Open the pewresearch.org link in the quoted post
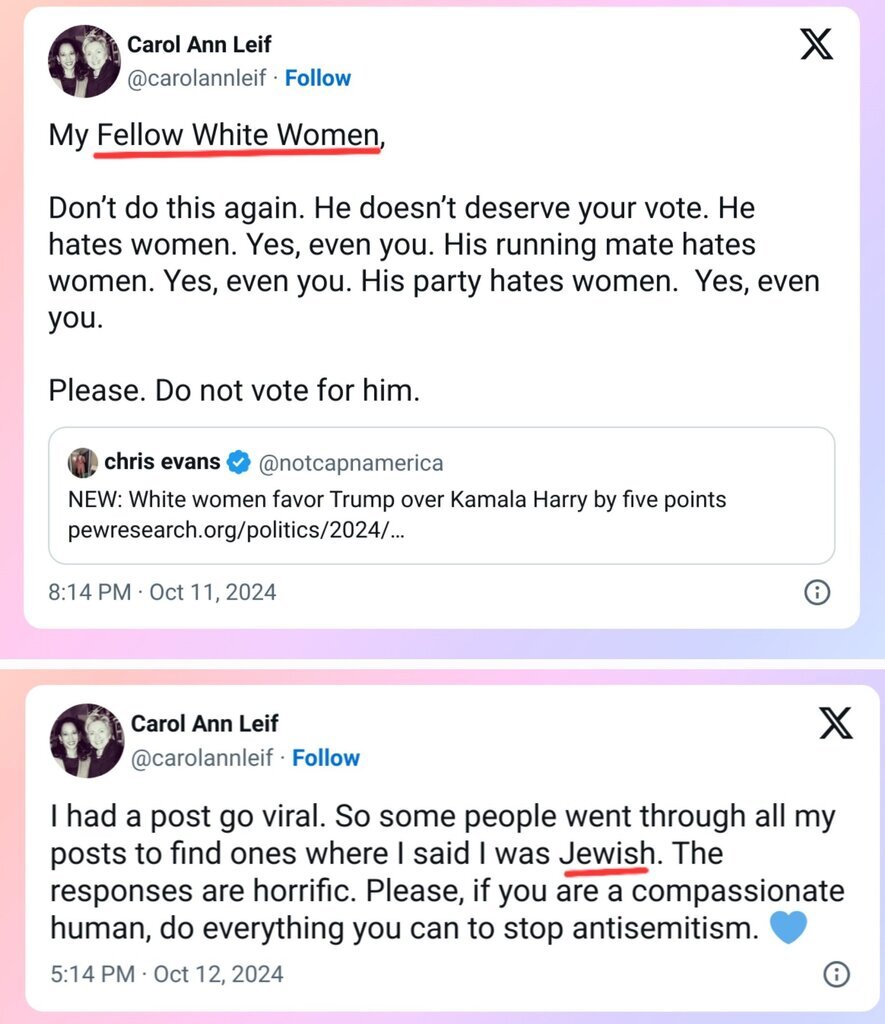 coord(236,530)
